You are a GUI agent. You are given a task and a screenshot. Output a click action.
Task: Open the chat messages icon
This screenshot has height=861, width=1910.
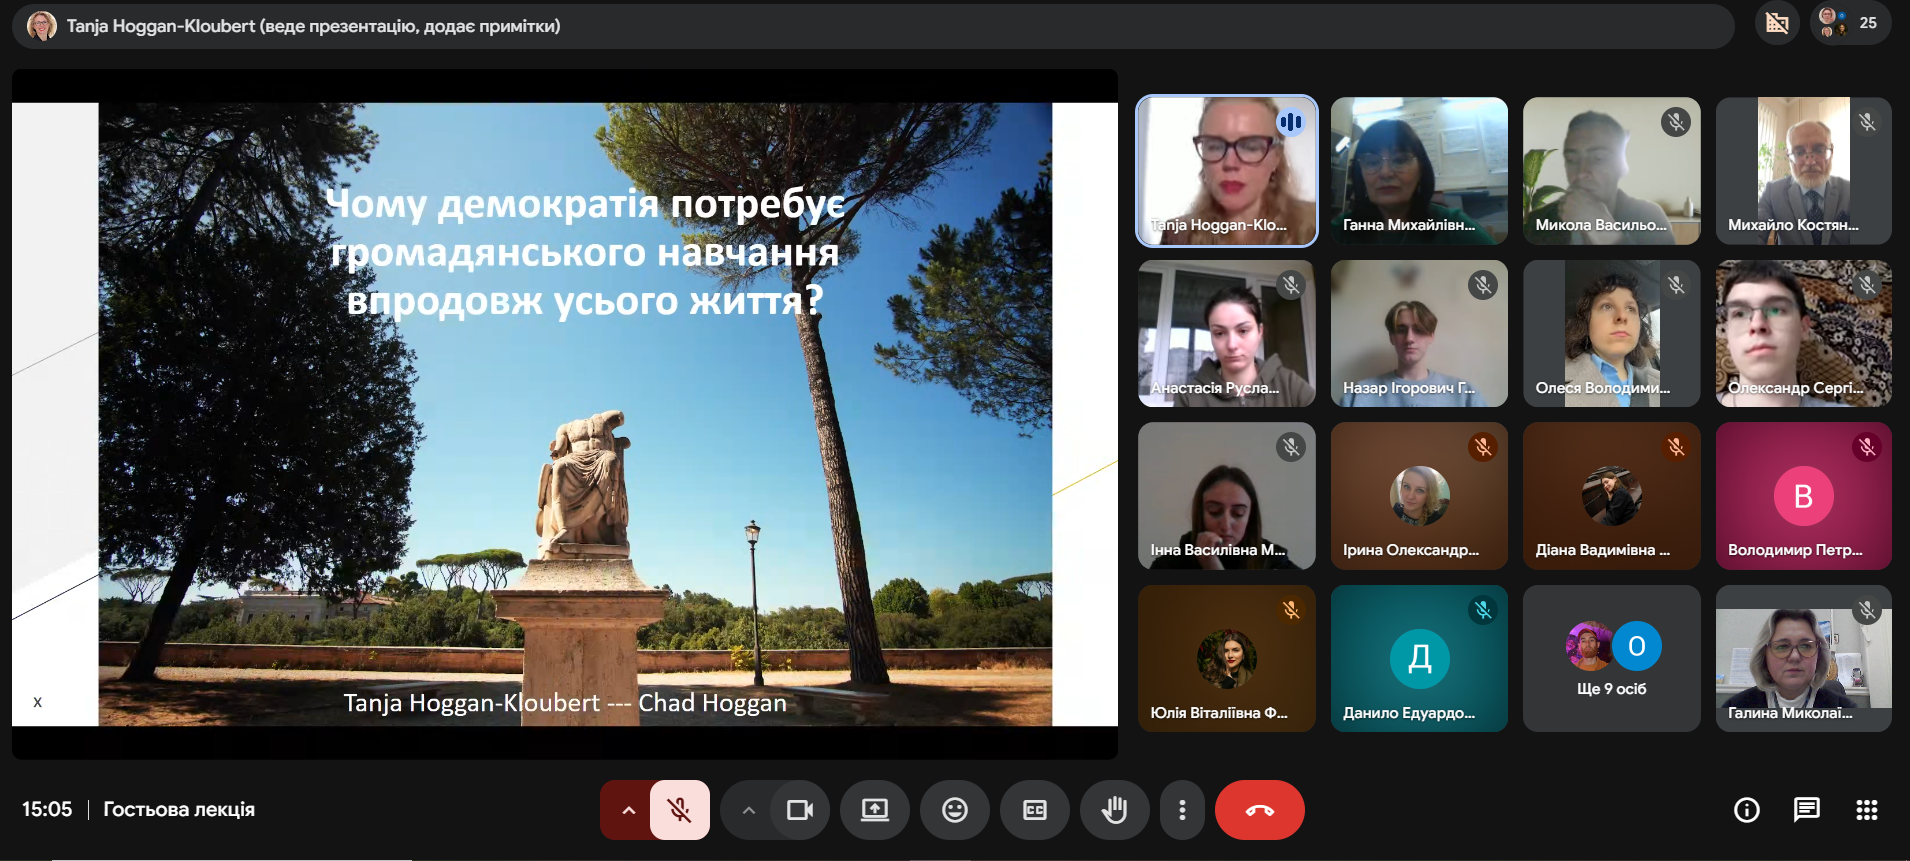tap(1807, 810)
